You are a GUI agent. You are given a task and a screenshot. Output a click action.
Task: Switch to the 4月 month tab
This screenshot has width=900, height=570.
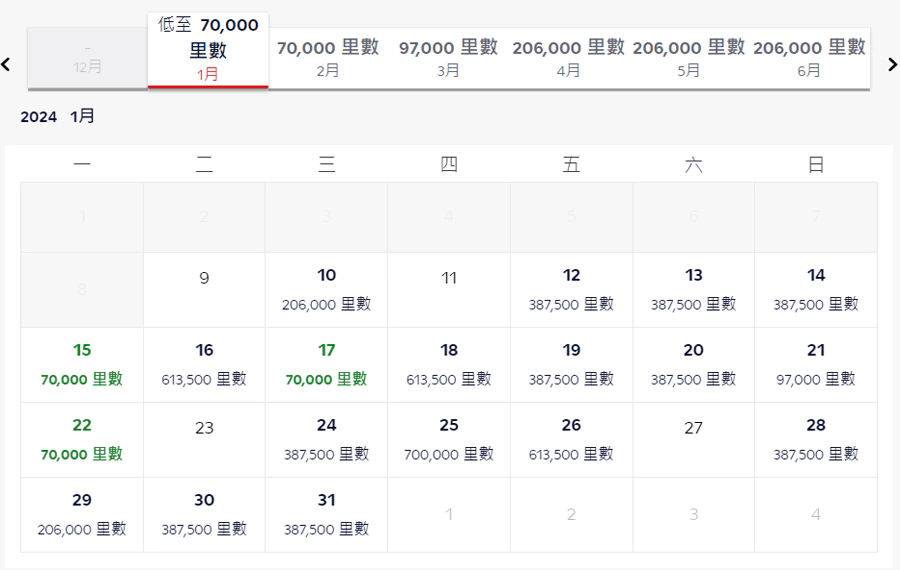click(568, 58)
